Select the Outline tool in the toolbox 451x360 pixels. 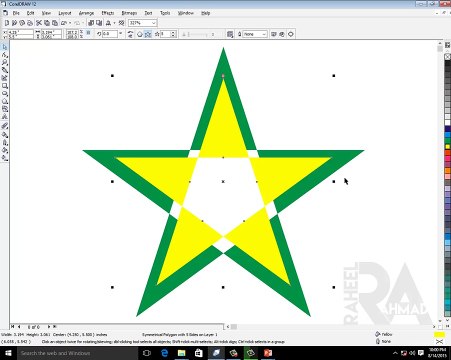pyautogui.click(x=5, y=142)
